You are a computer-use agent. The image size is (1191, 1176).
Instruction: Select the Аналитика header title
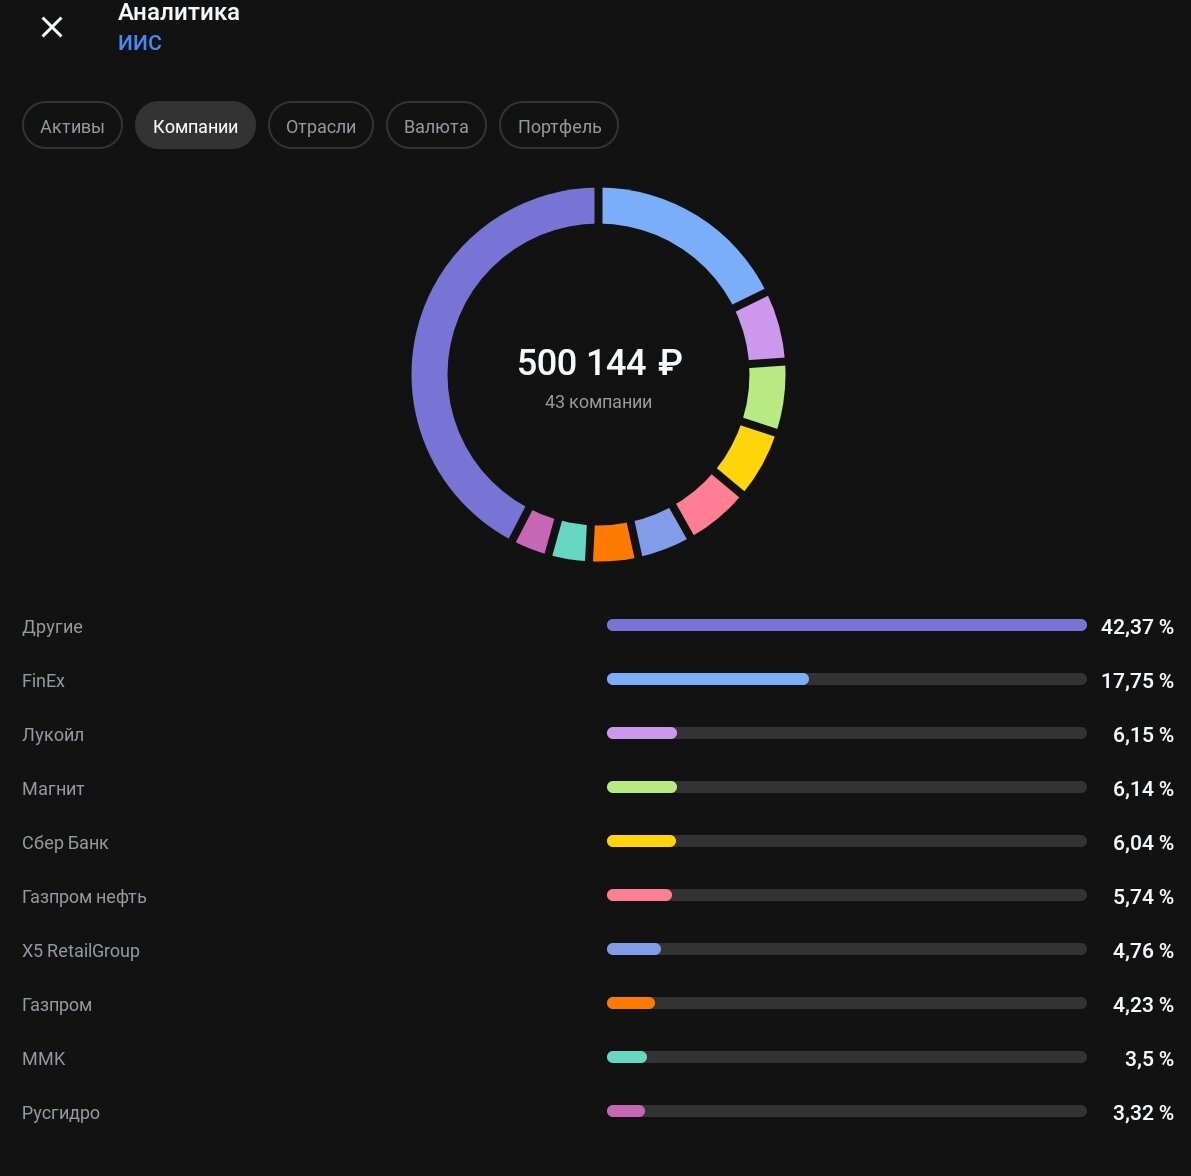click(178, 11)
